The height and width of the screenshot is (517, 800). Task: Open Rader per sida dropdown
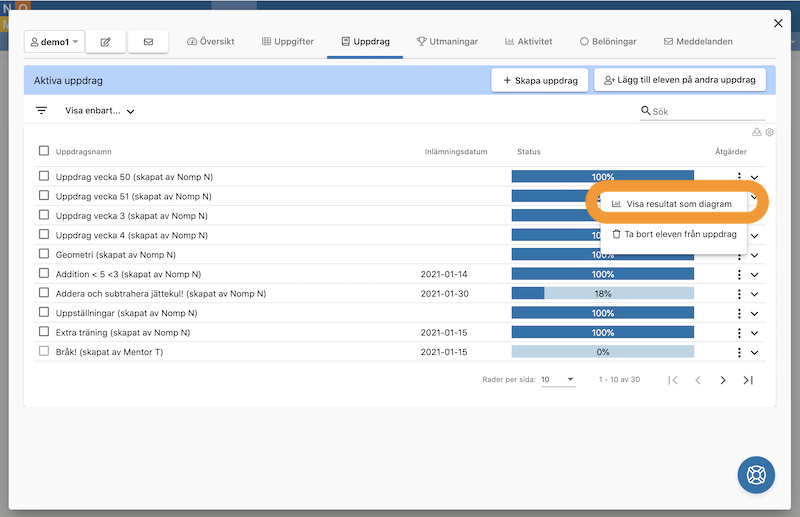(558, 379)
